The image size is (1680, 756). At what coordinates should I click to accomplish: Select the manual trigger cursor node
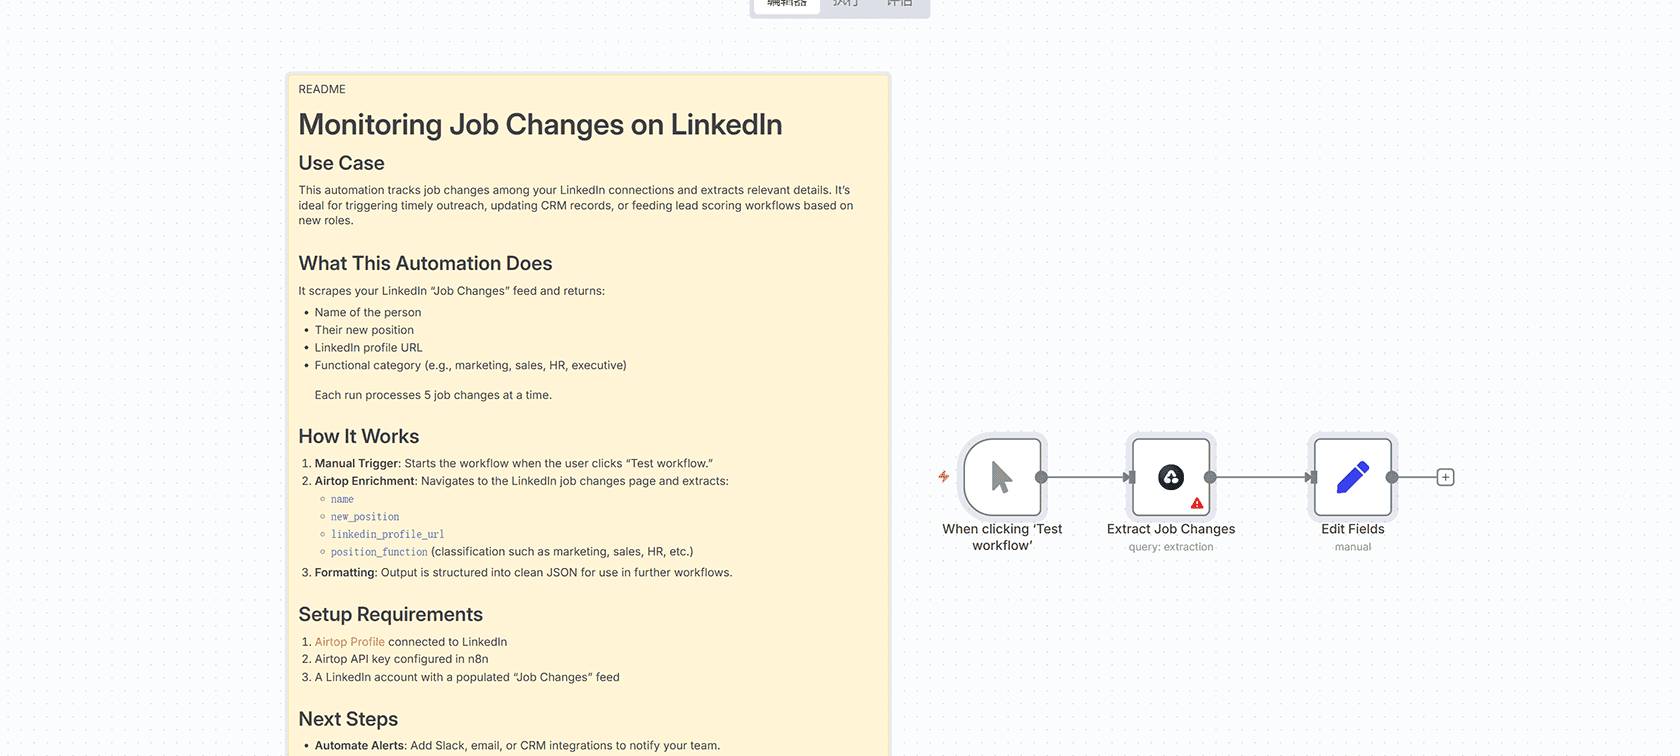click(1002, 477)
